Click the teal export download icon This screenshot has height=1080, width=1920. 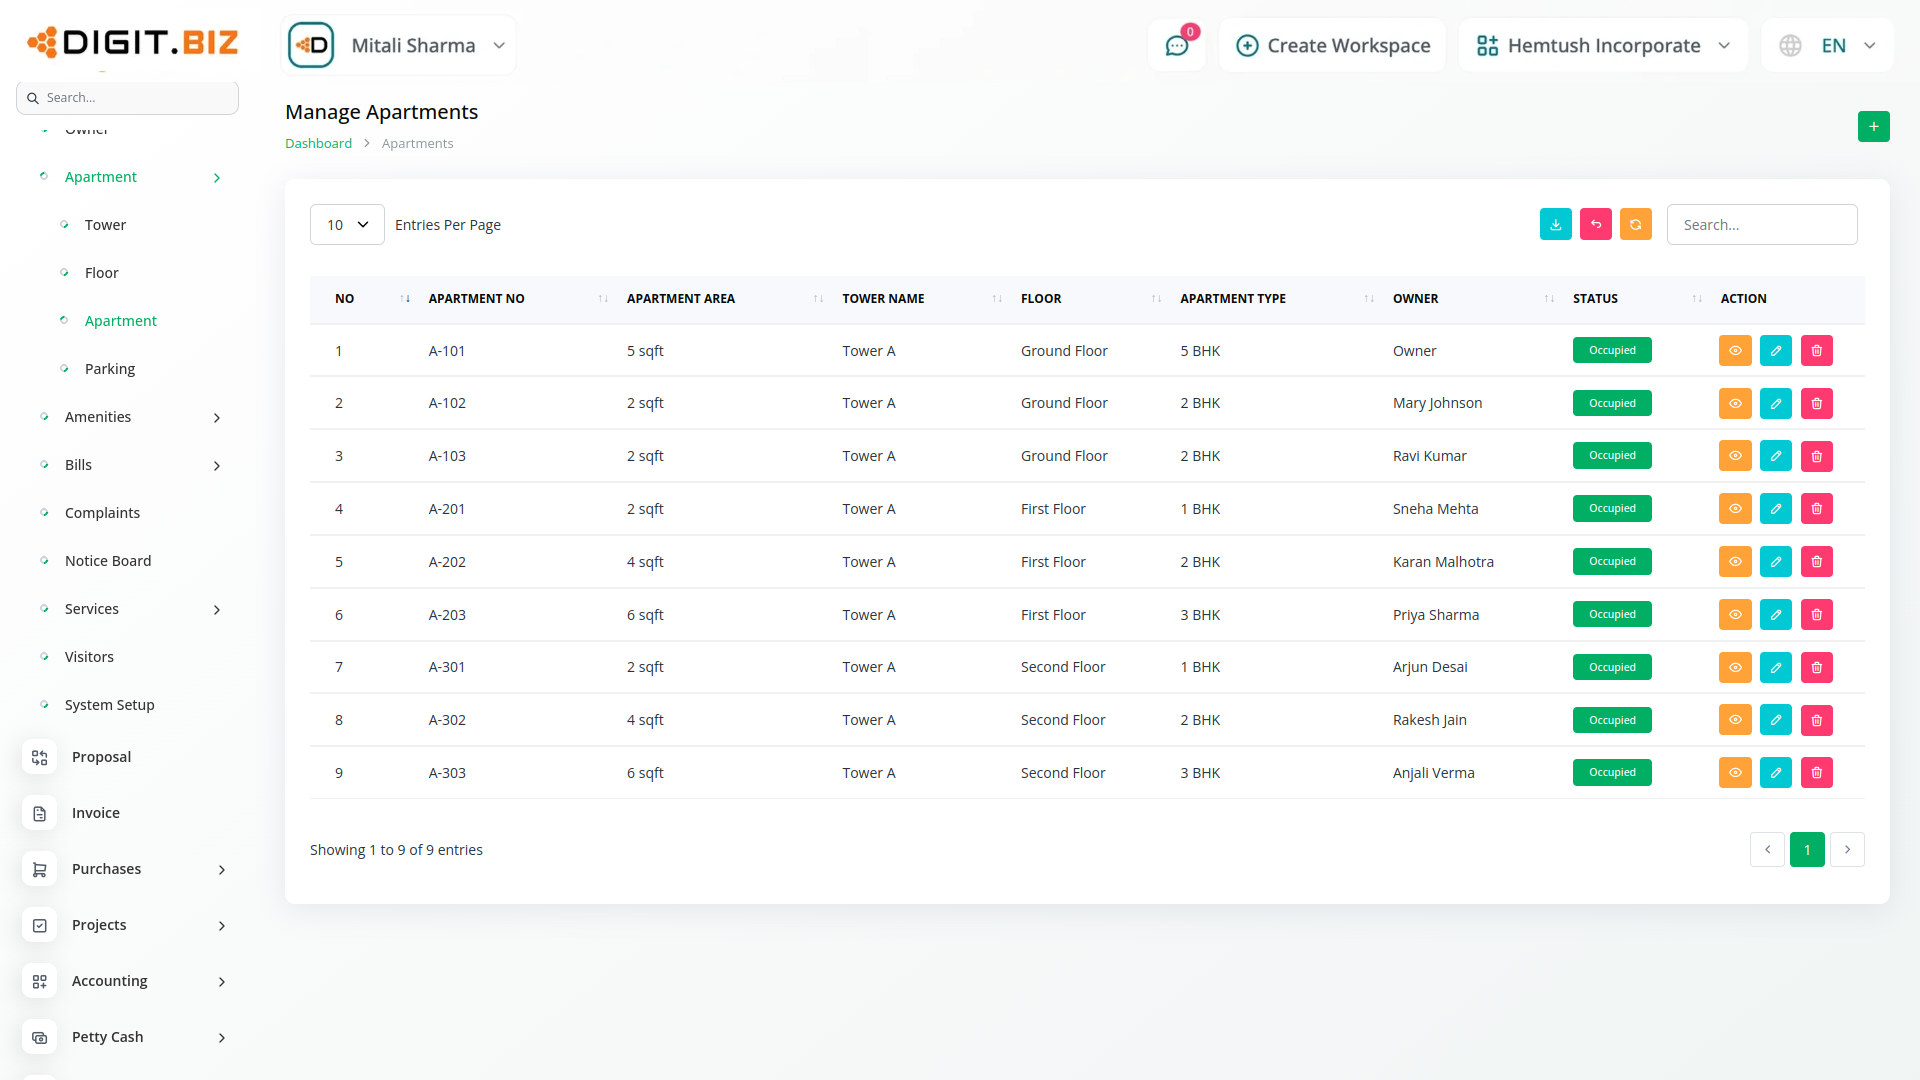(x=1555, y=225)
